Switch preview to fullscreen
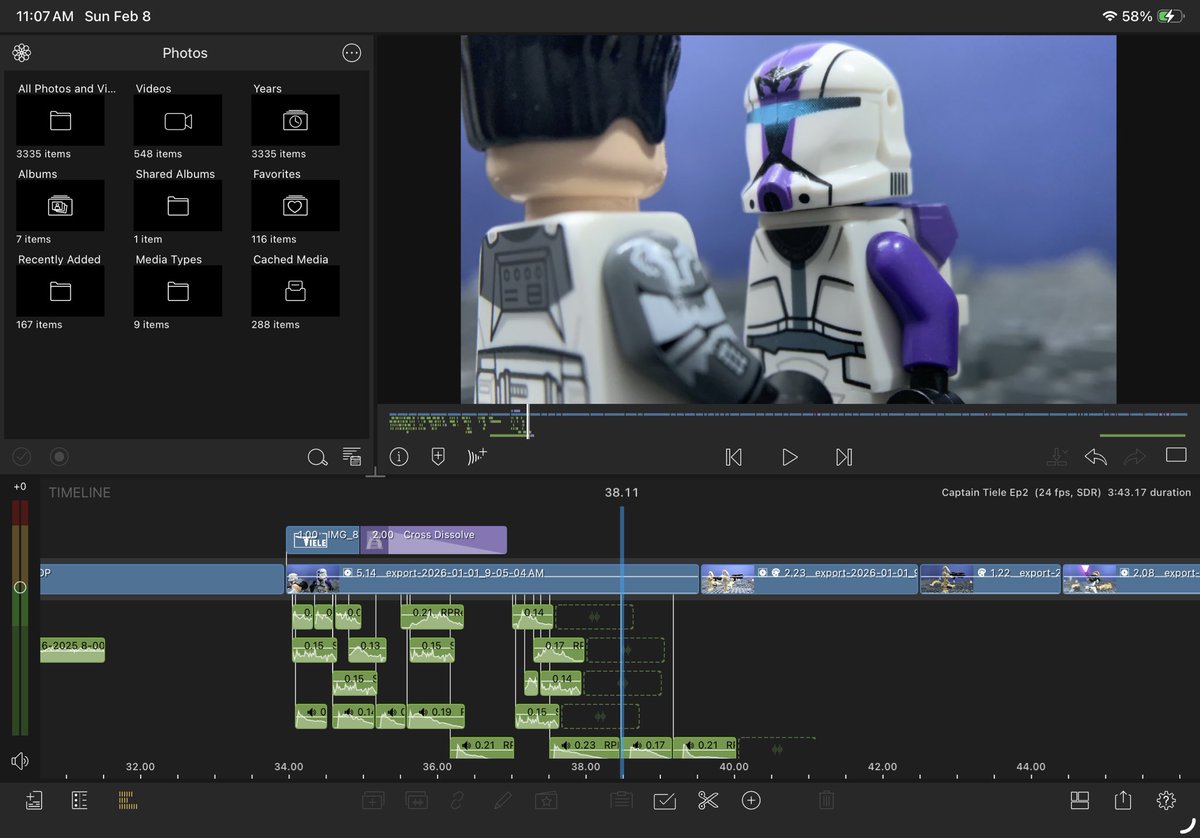Viewport: 1200px width, 838px height. [x=1176, y=456]
